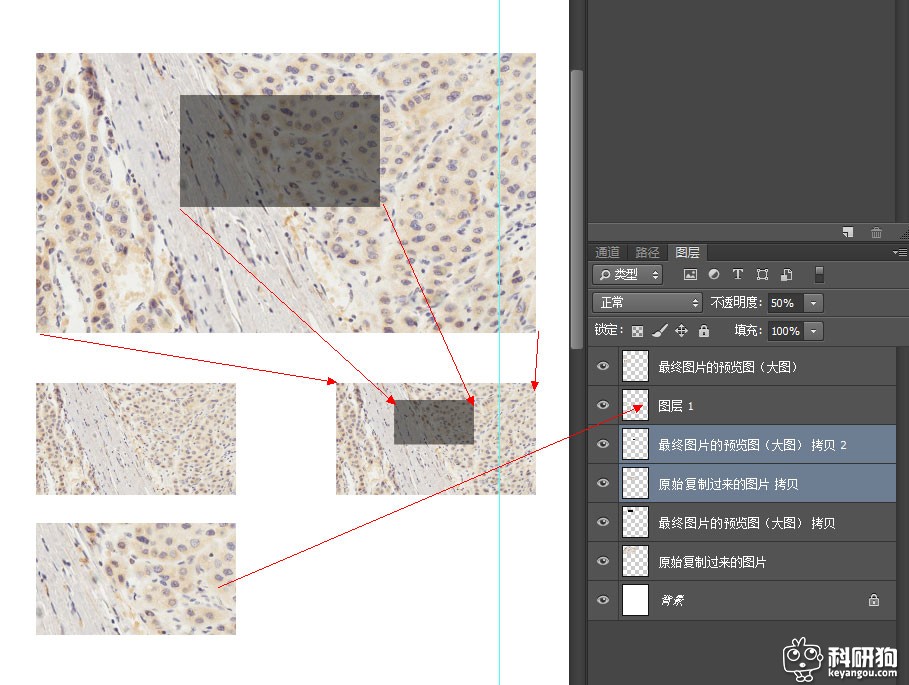Toggle the layer filter on/off switch

tap(819, 275)
